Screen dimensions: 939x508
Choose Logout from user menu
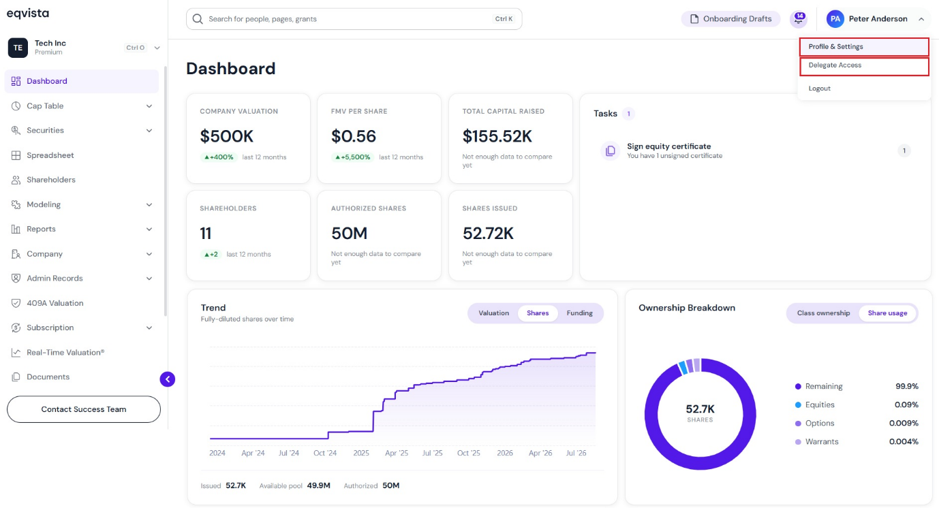[x=819, y=88]
